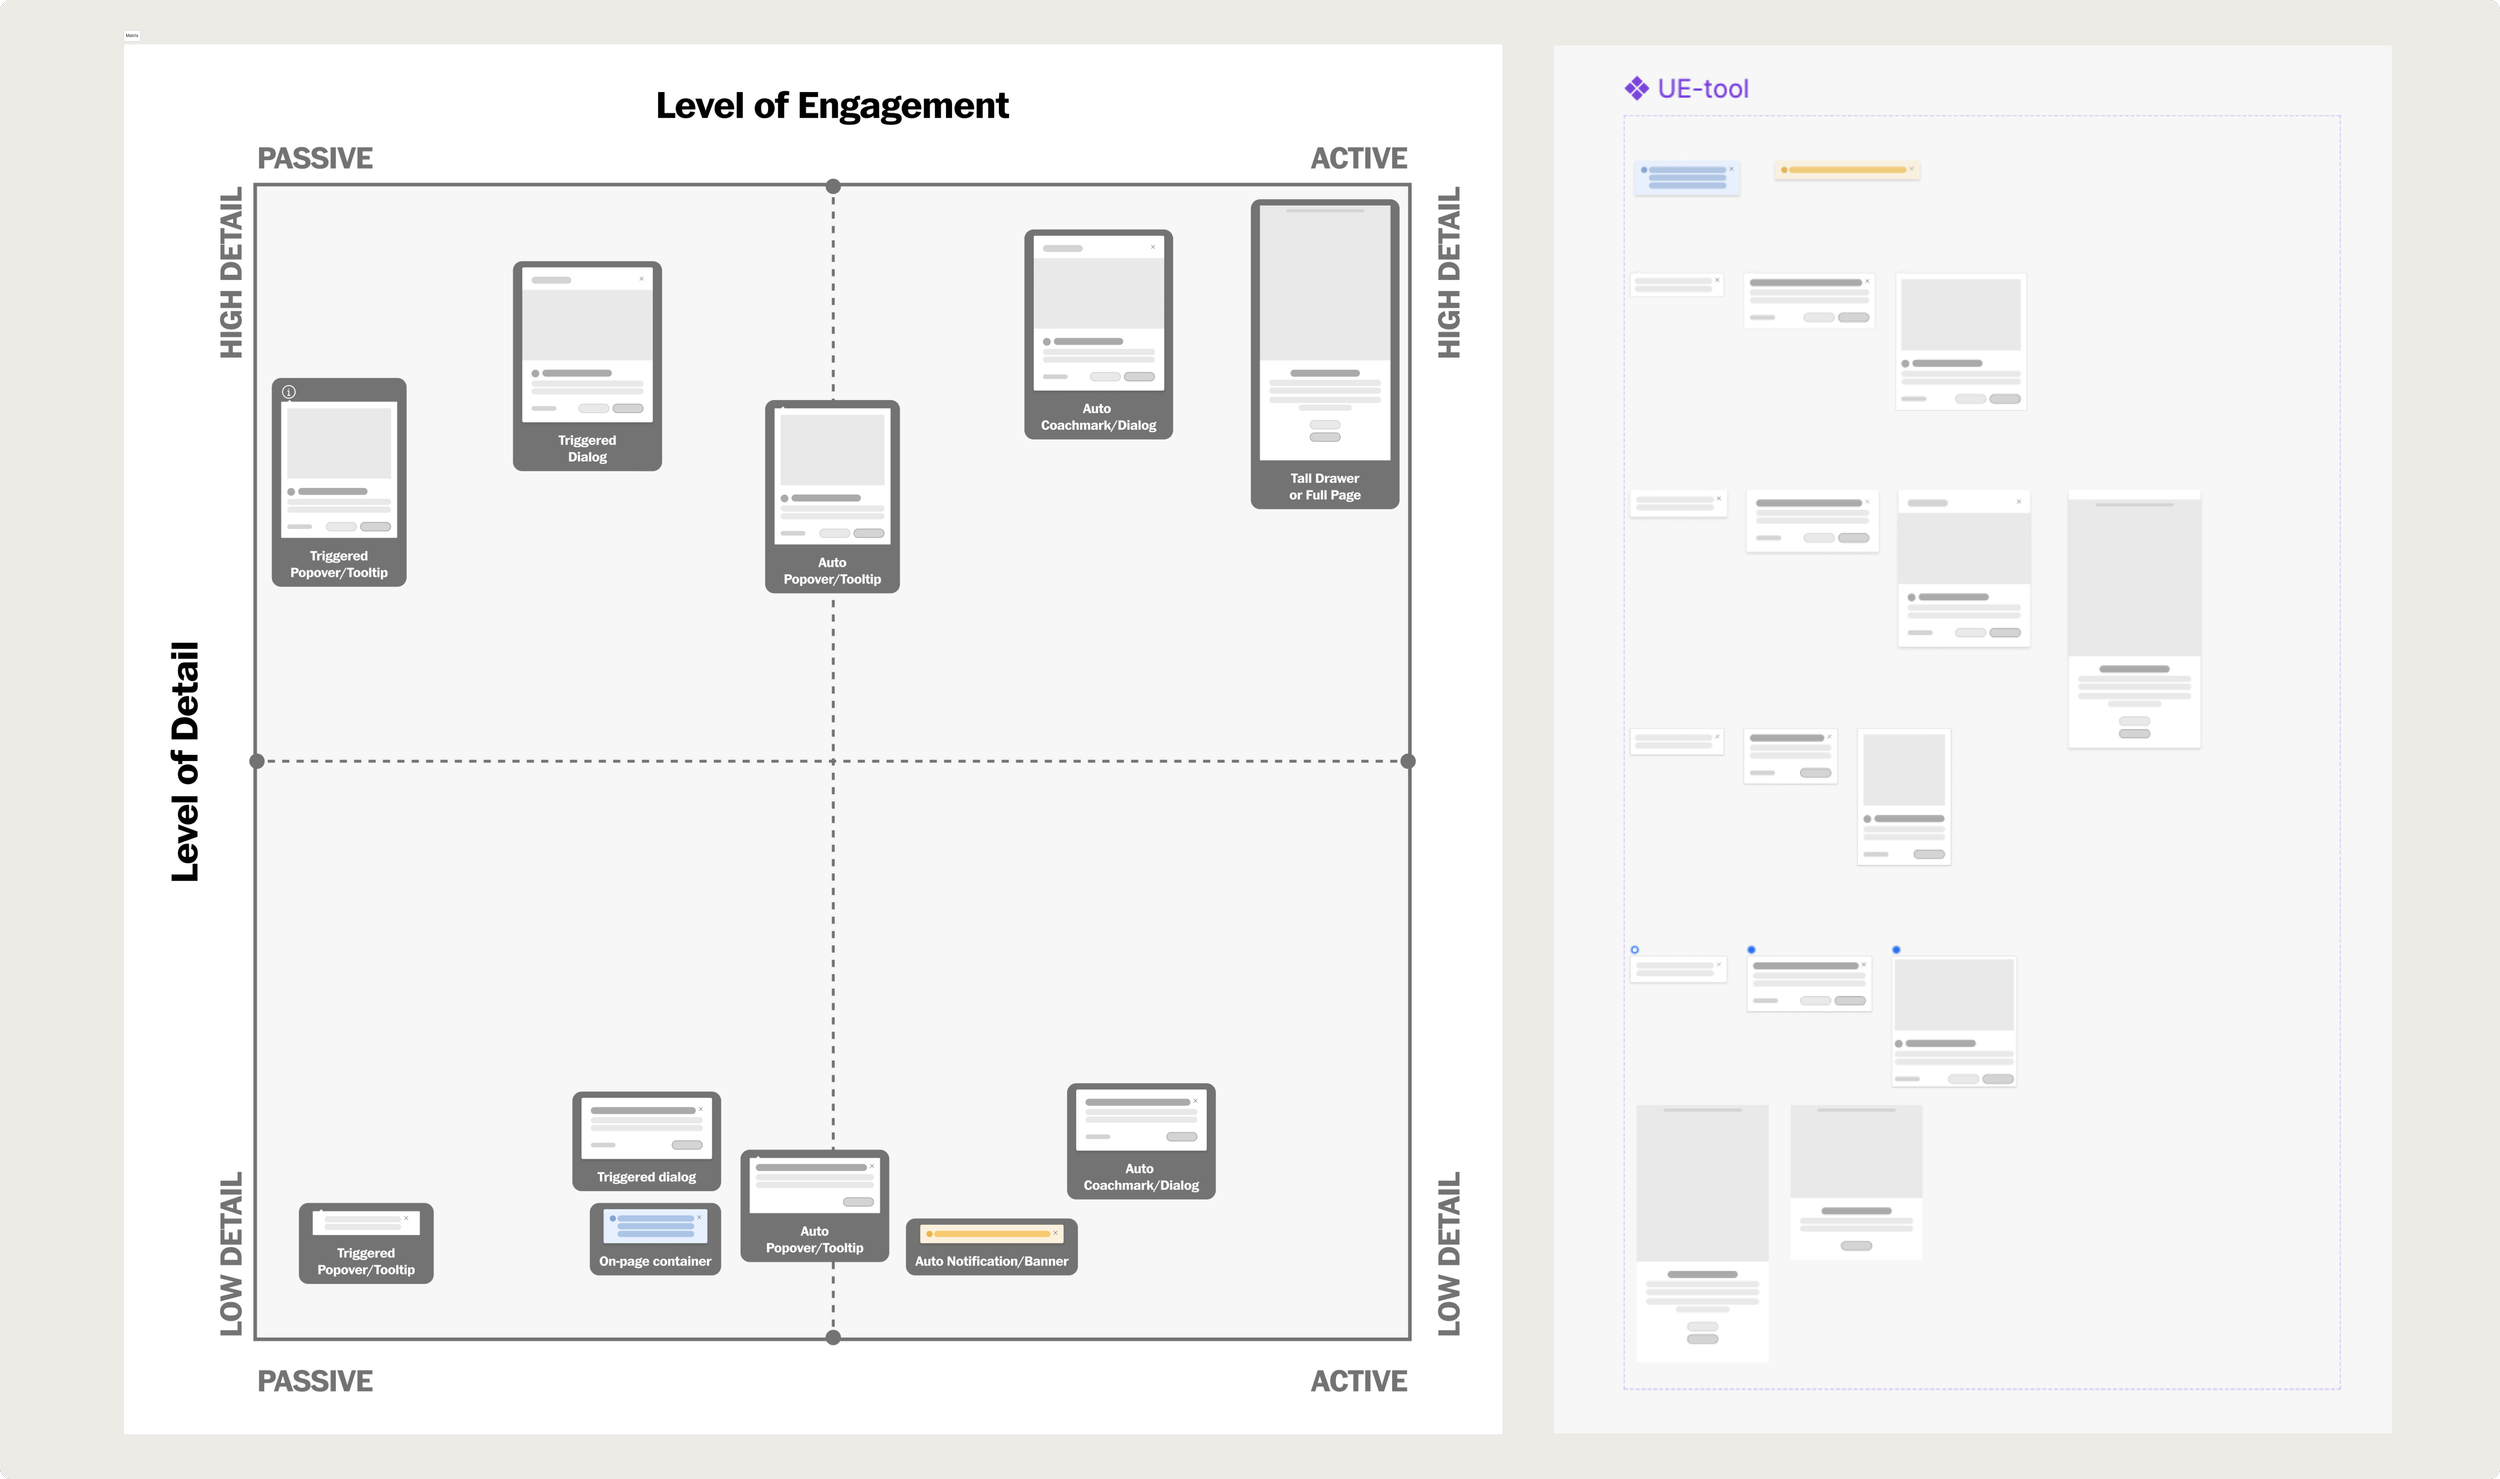The image size is (2500, 1479).
Task: Select the tall Triggered Dialog card with image
Action: point(587,366)
